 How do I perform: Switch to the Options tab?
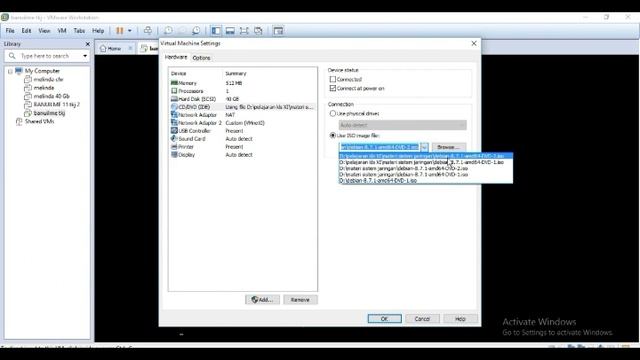pos(201,58)
